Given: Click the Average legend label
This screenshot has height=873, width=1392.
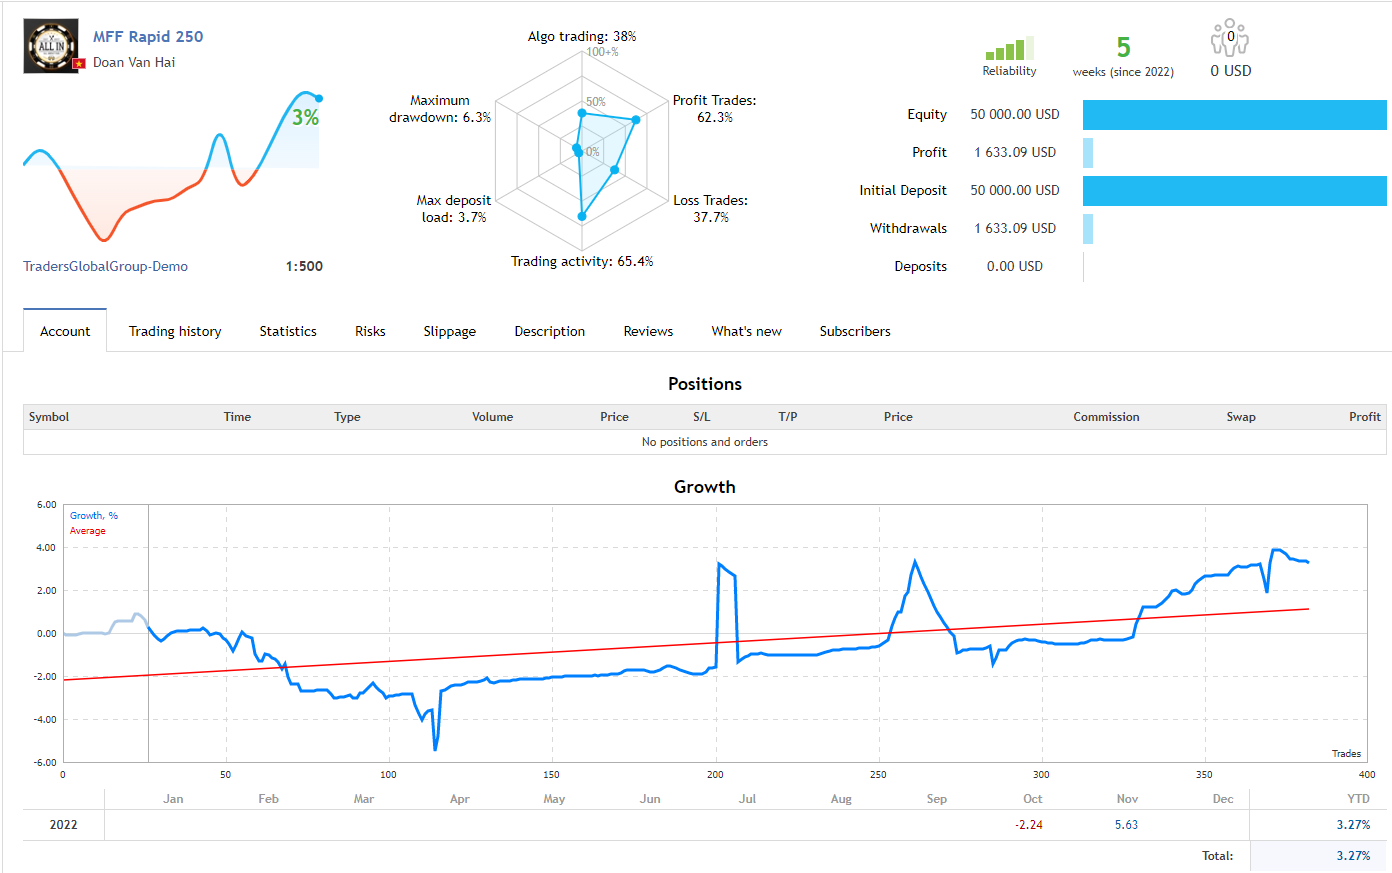Looking at the screenshot, I should point(87,531).
